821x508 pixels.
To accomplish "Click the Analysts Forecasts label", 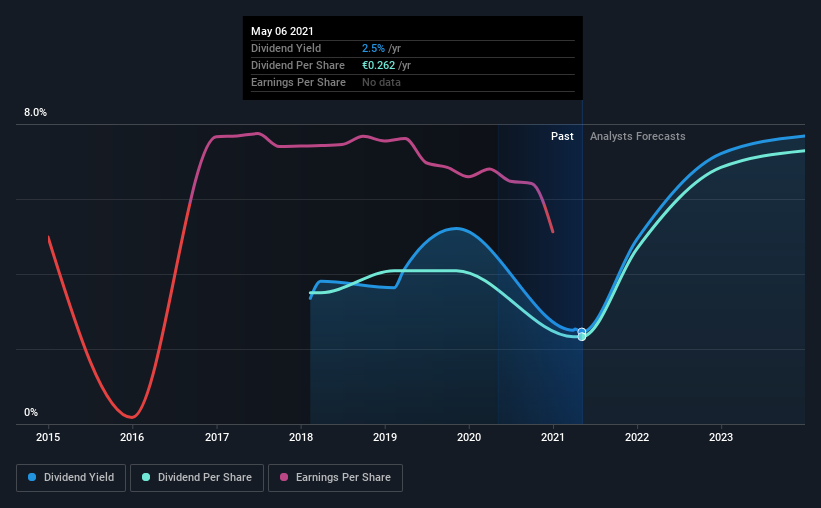I will (638, 136).
